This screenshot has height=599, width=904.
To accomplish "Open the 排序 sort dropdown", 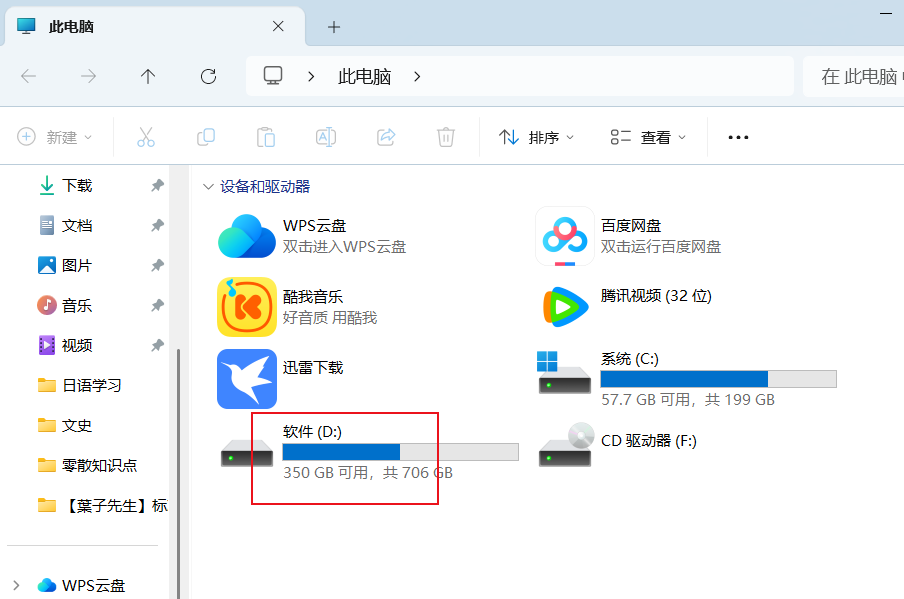I will (536, 137).
